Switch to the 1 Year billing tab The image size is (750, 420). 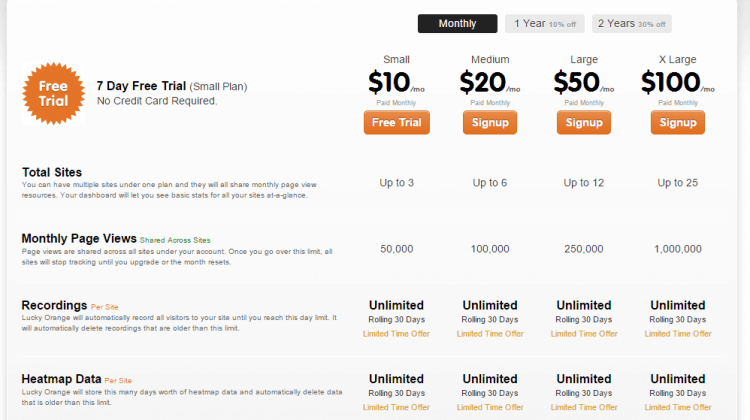[544, 23]
